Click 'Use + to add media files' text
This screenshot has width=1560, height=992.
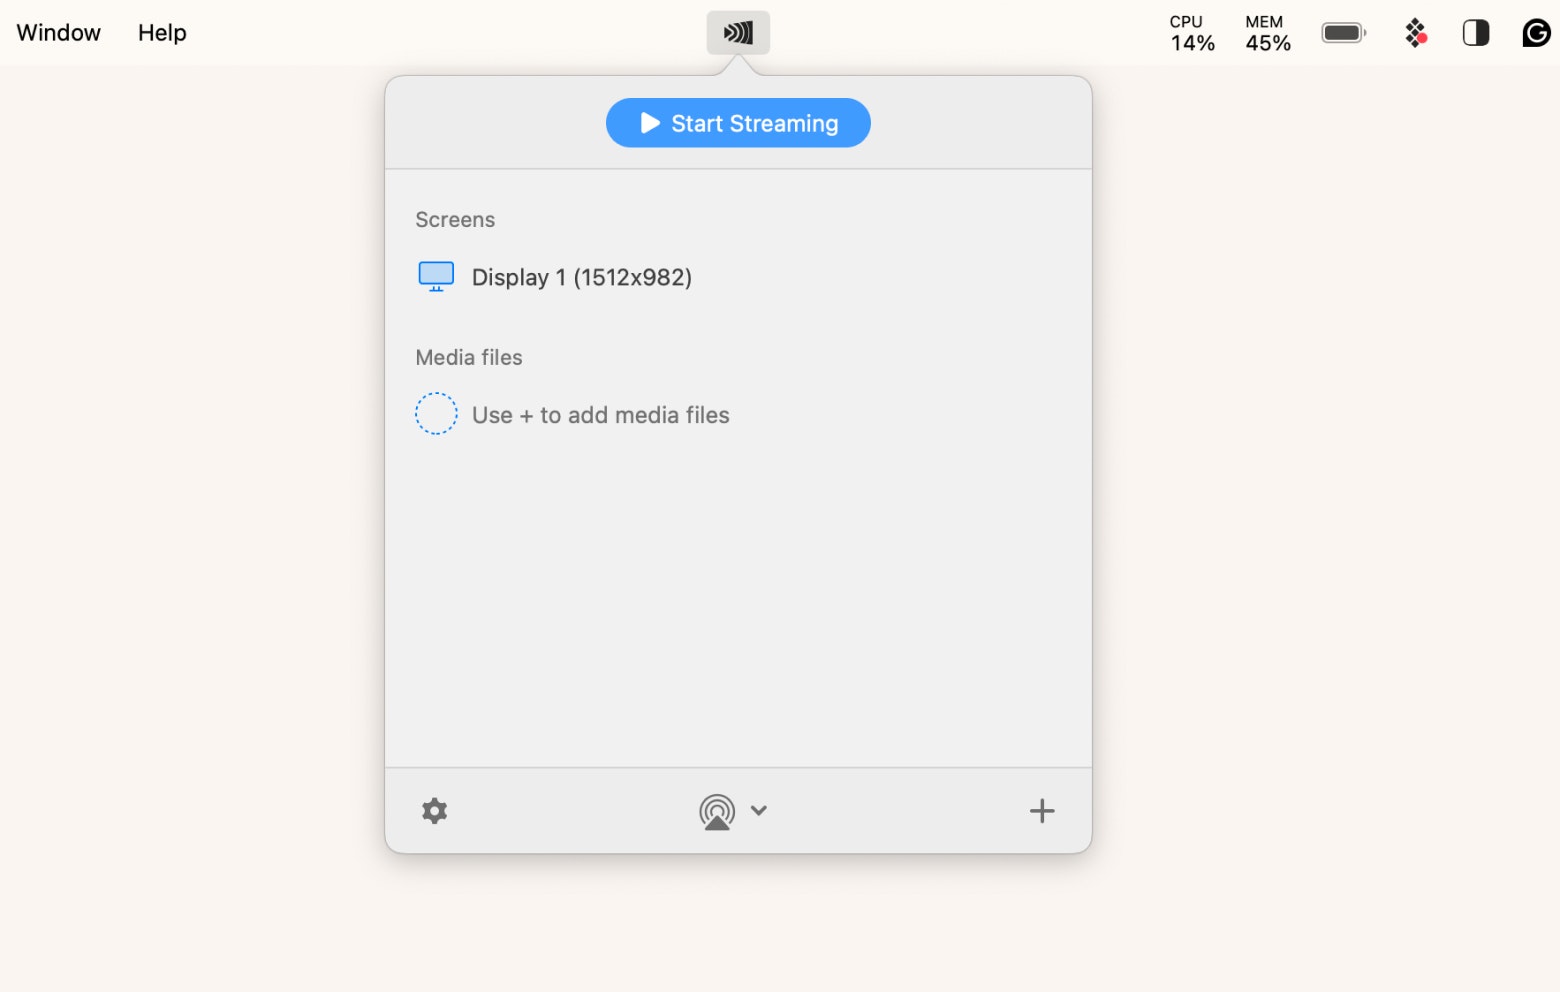601,415
